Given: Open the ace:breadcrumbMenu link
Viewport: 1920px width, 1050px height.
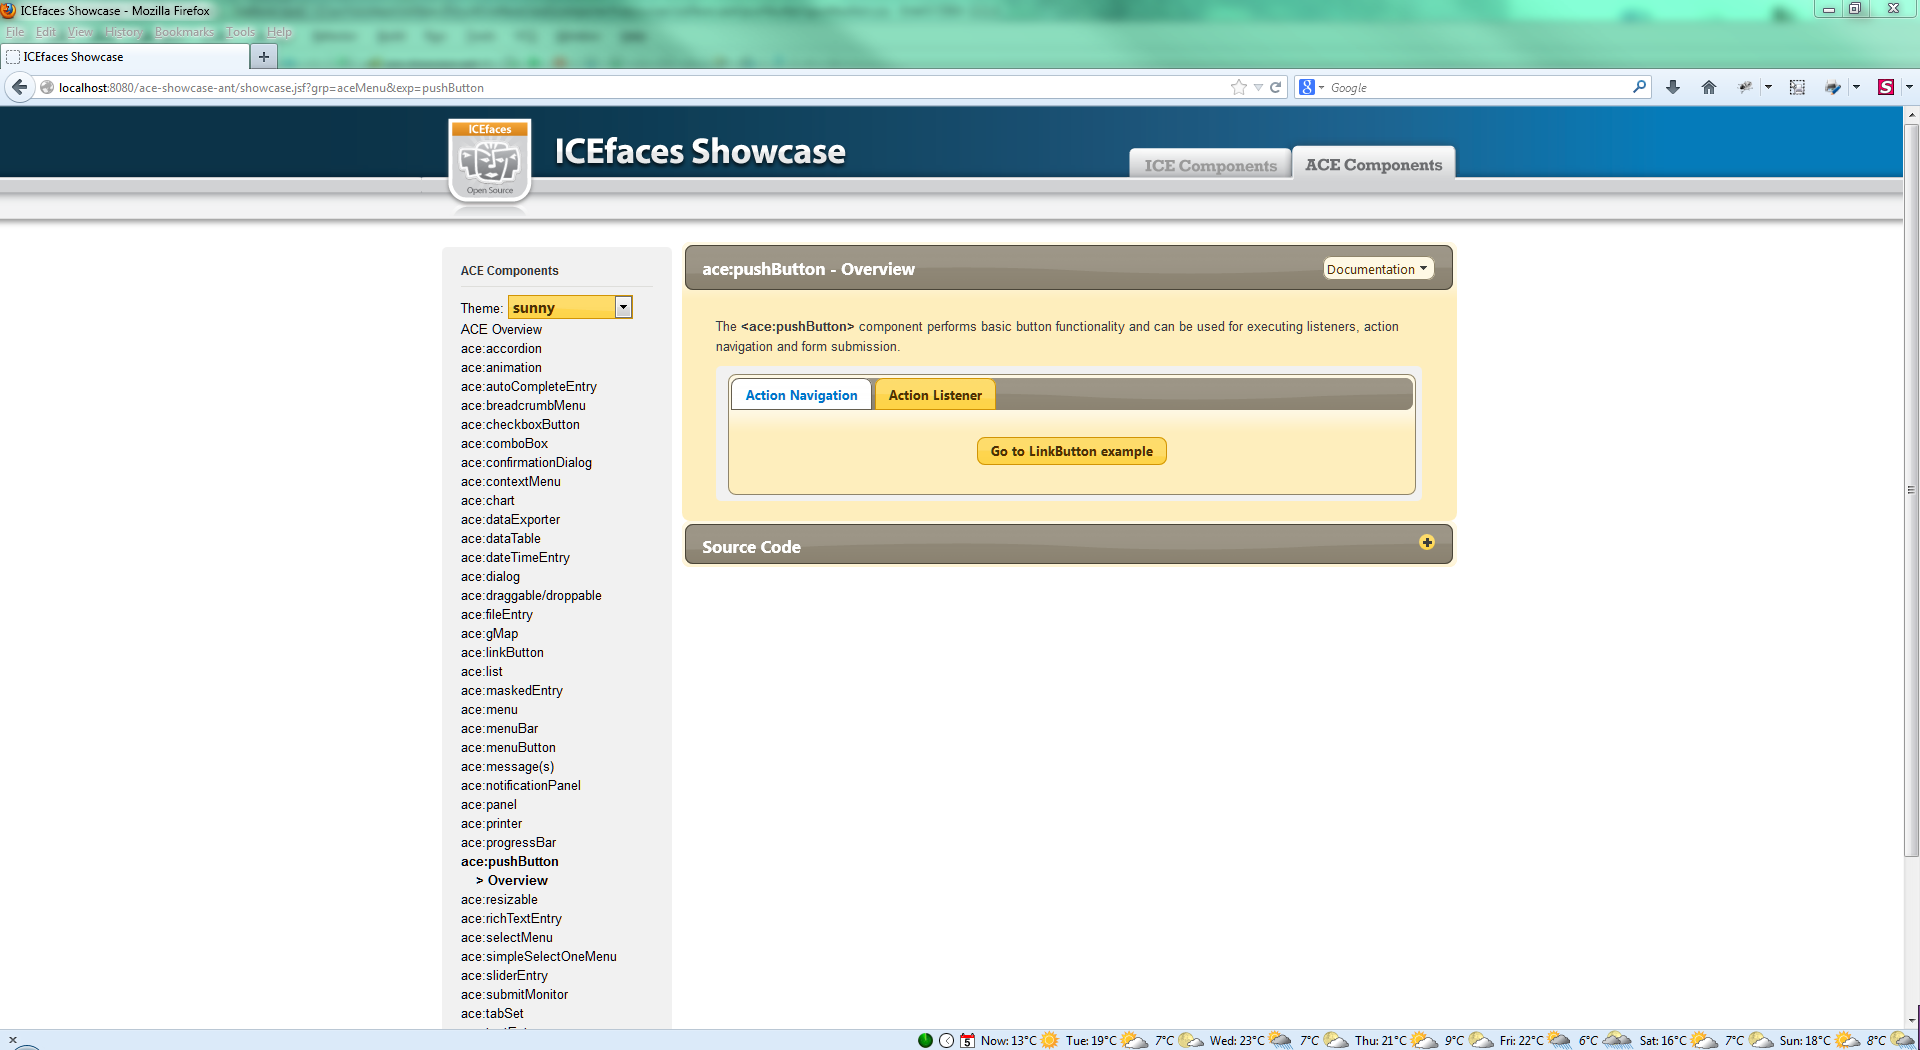Looking at the screenshot, I should 523,405.
